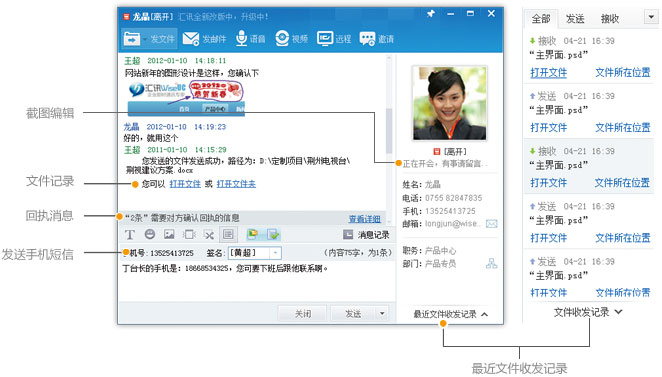Click the sender name 王超 at 14:18:11
This screenshot has width=662, height=377.
pyautogui.click(x=132, y=61)
